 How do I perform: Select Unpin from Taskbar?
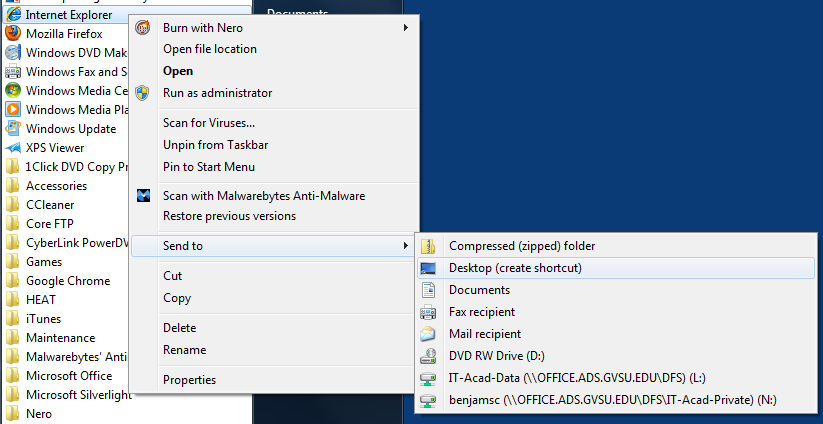pos(215,145)
